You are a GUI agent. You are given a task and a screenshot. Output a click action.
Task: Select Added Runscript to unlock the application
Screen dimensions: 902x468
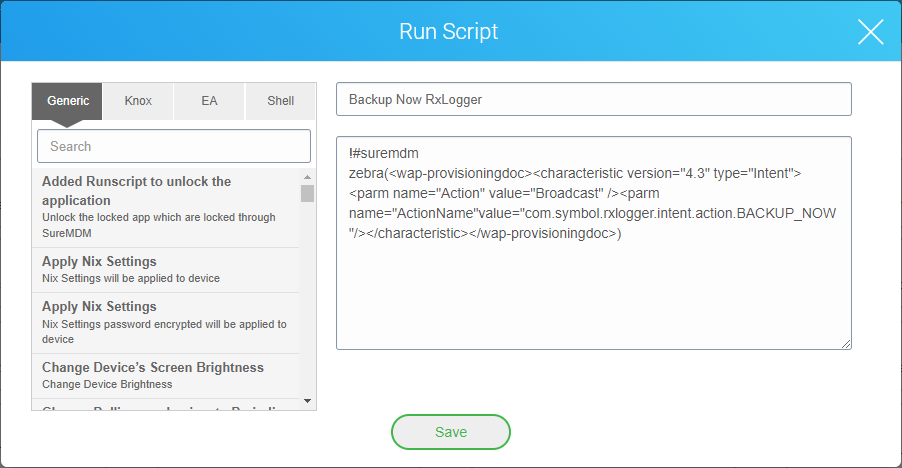tap(165, 198)
